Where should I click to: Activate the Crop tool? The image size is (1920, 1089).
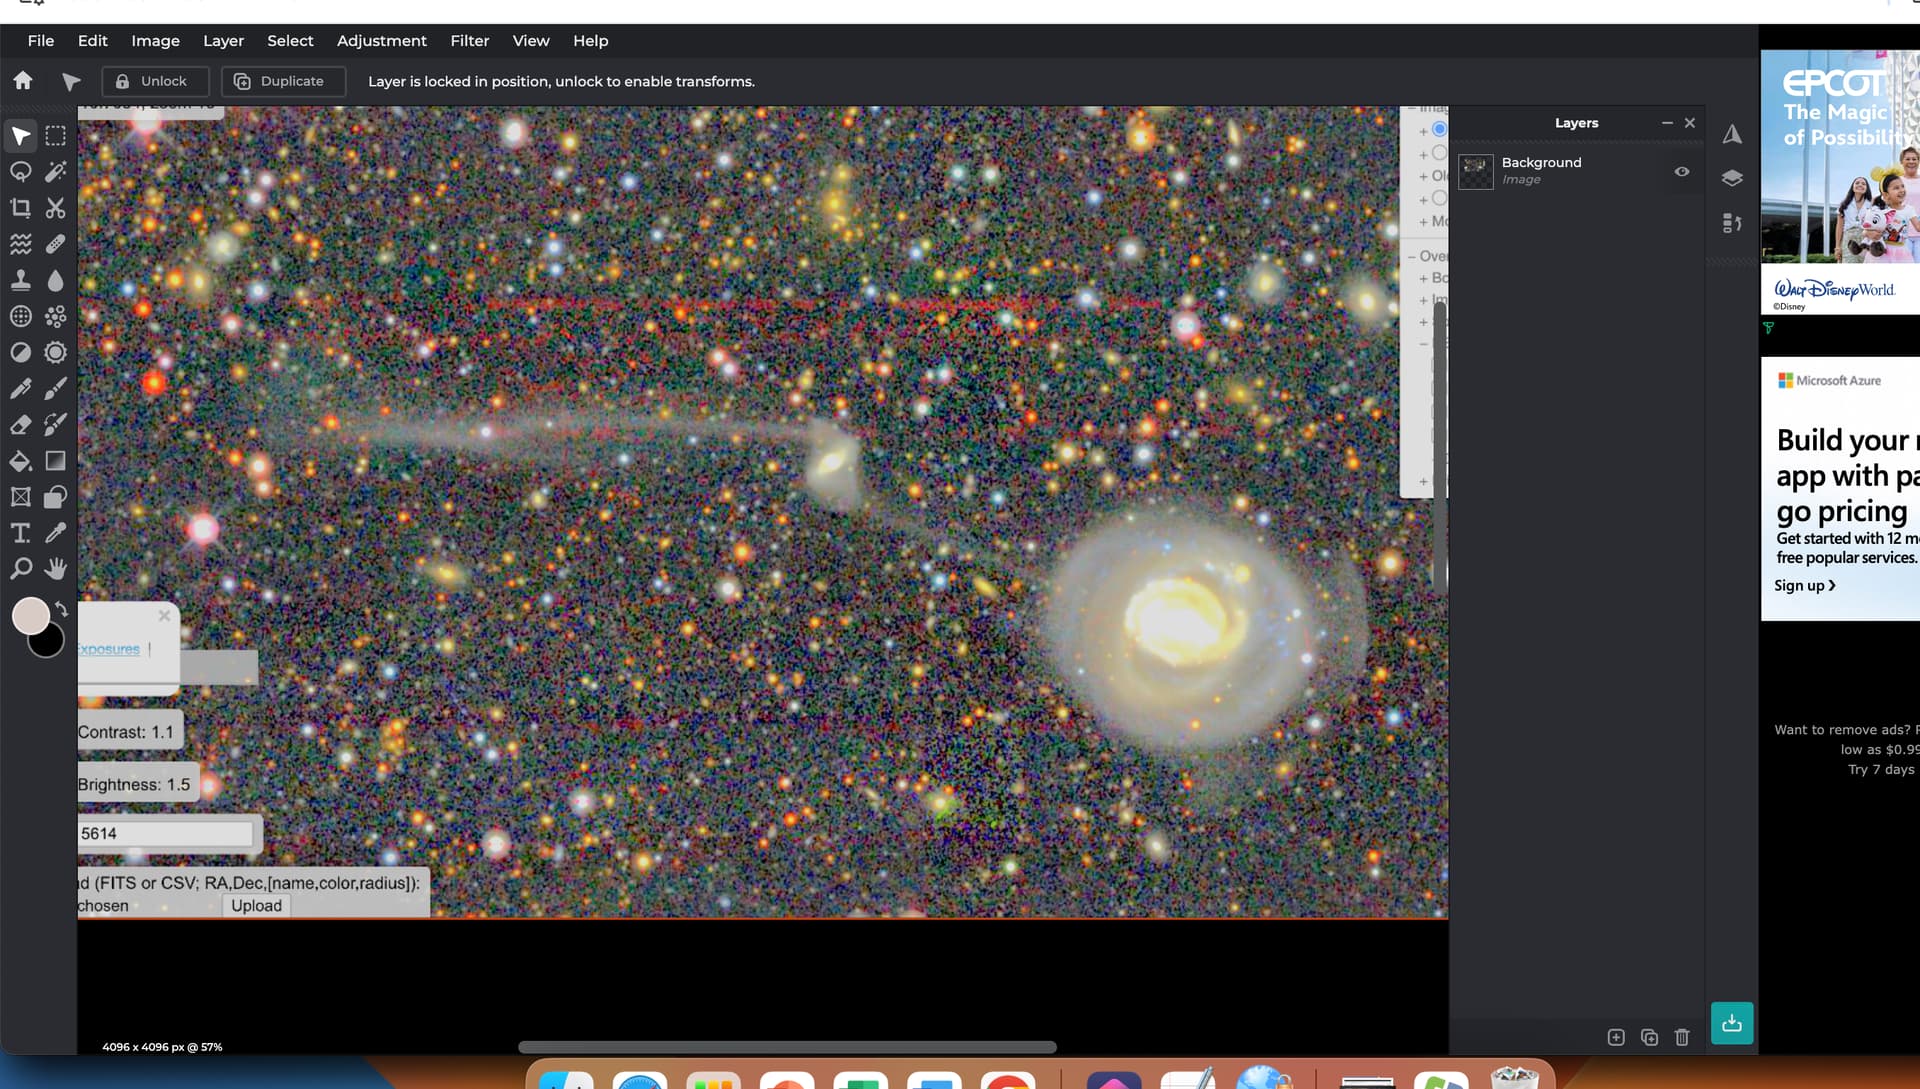click(20, 208)
